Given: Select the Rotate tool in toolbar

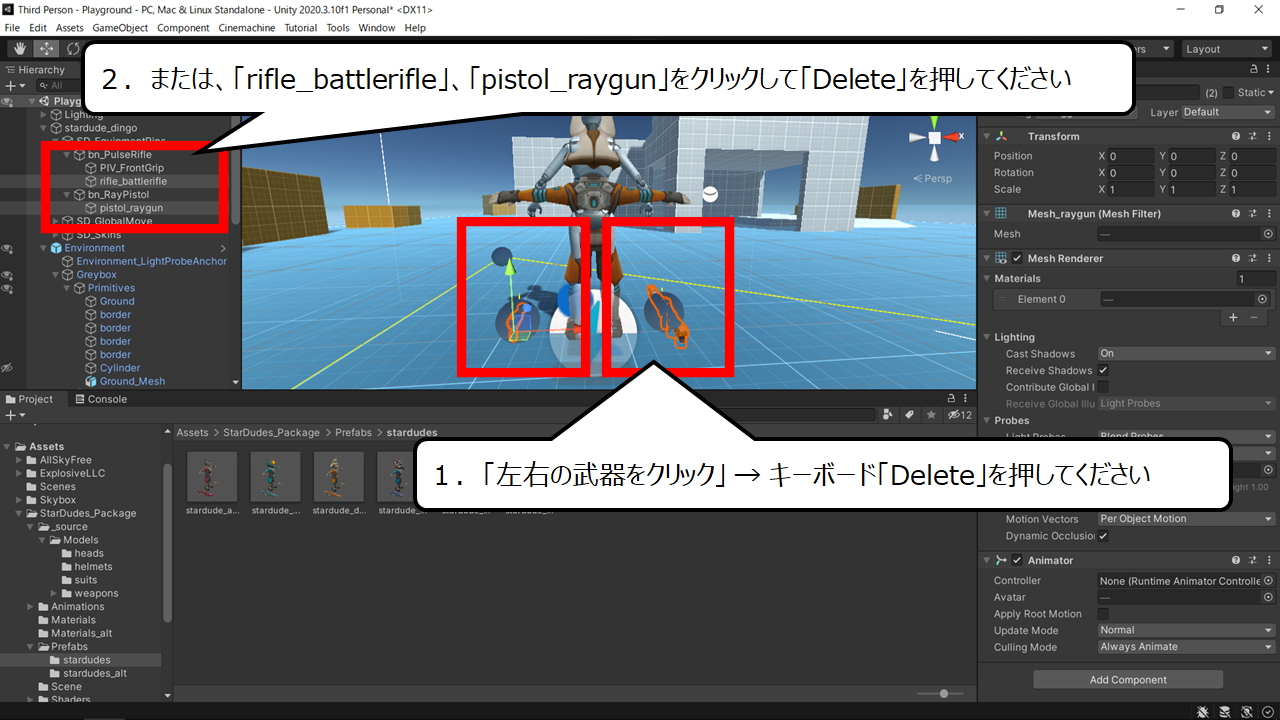Looking at the screenshot, I should (73, 49).
